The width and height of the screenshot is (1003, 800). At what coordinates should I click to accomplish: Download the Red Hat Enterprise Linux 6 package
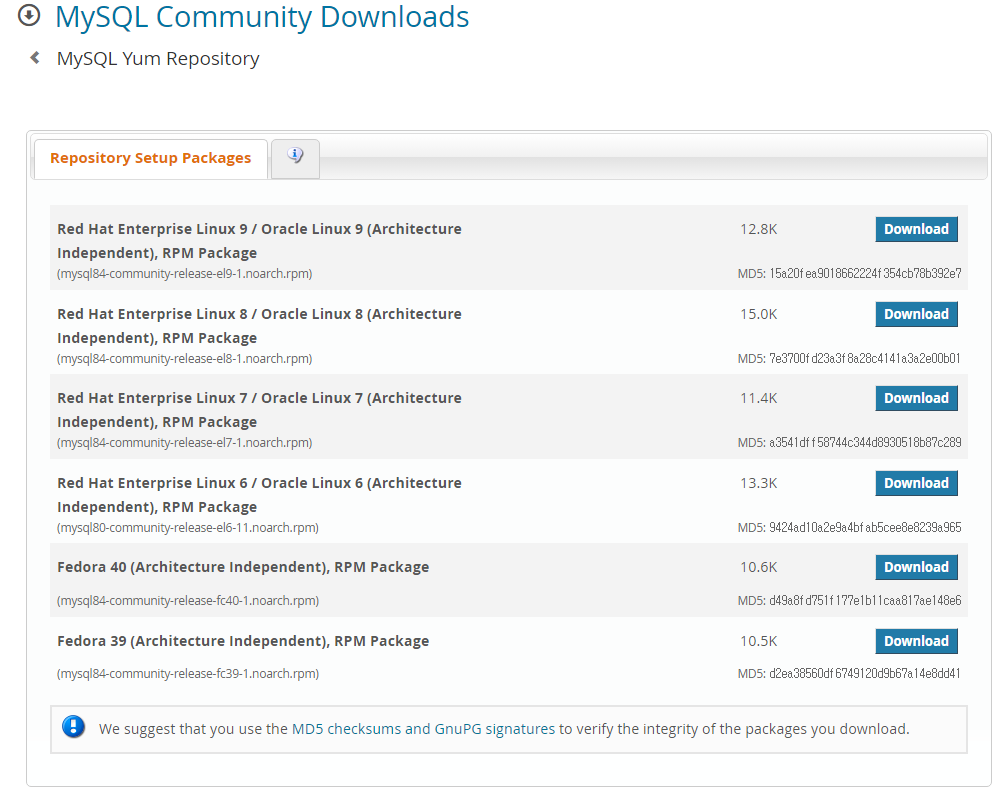pos(916,483)
